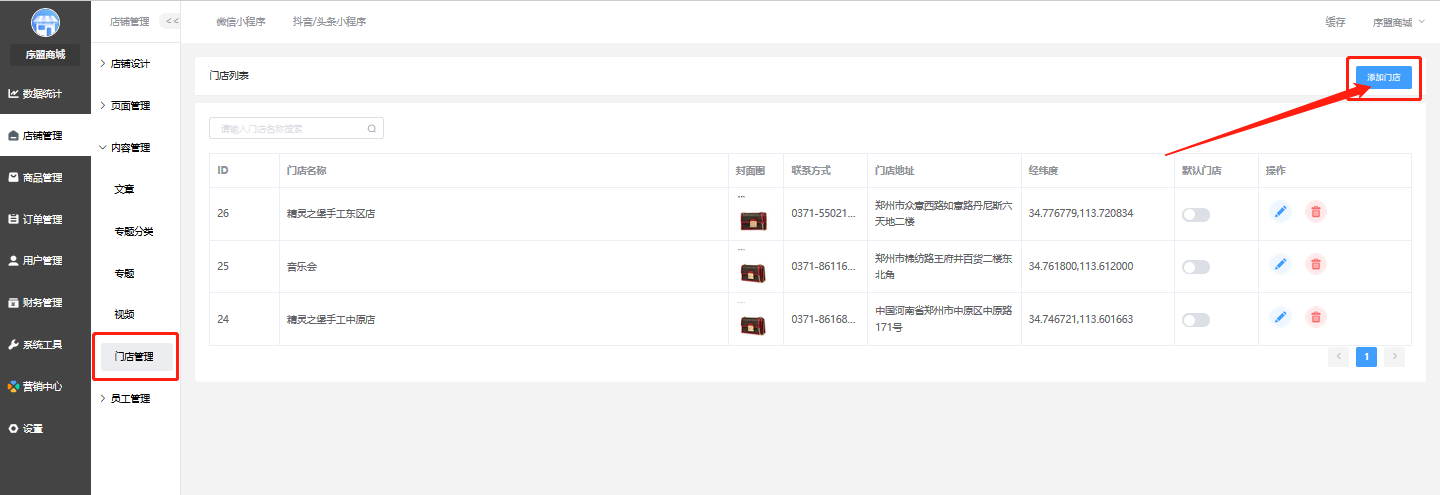Delete the 音乐会 store row
Image resolution: width=1440 pixels, height=495 pixels.
click(x=1316, y=264)
